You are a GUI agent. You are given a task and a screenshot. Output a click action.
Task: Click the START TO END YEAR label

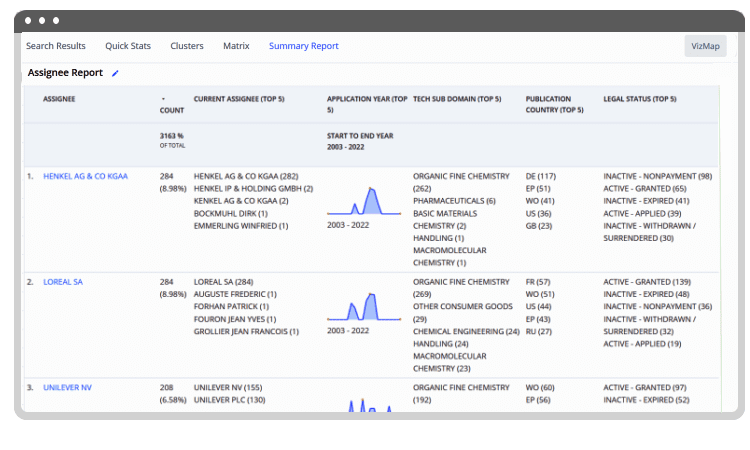[x=360, y=136]
